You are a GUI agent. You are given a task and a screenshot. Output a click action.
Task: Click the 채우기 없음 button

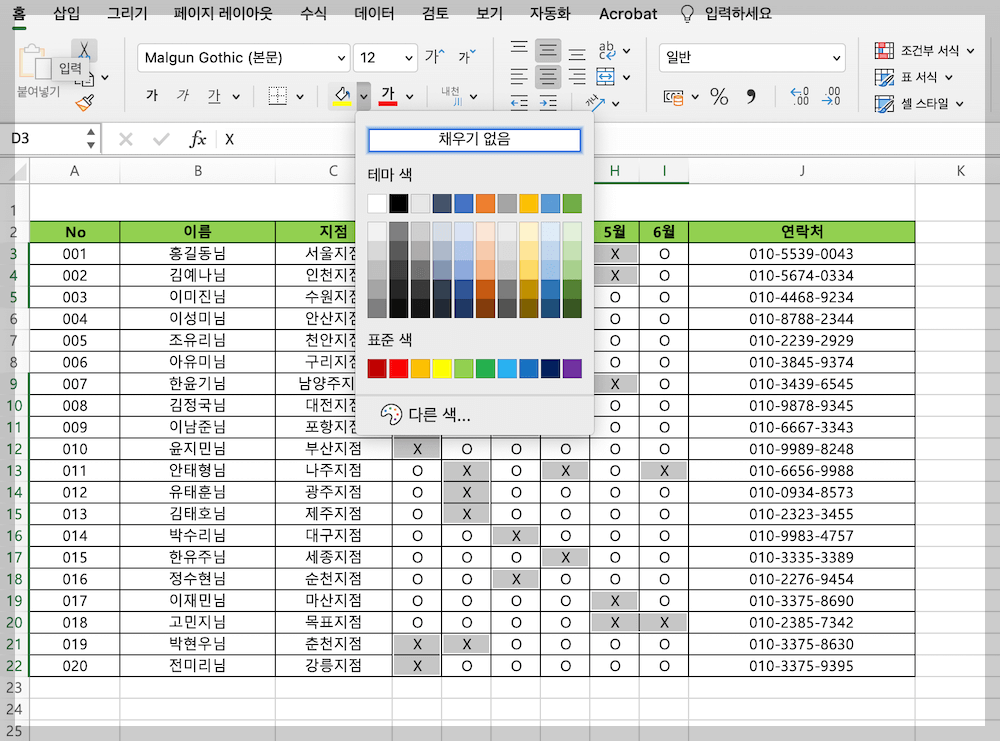click(x=474, y=140)
